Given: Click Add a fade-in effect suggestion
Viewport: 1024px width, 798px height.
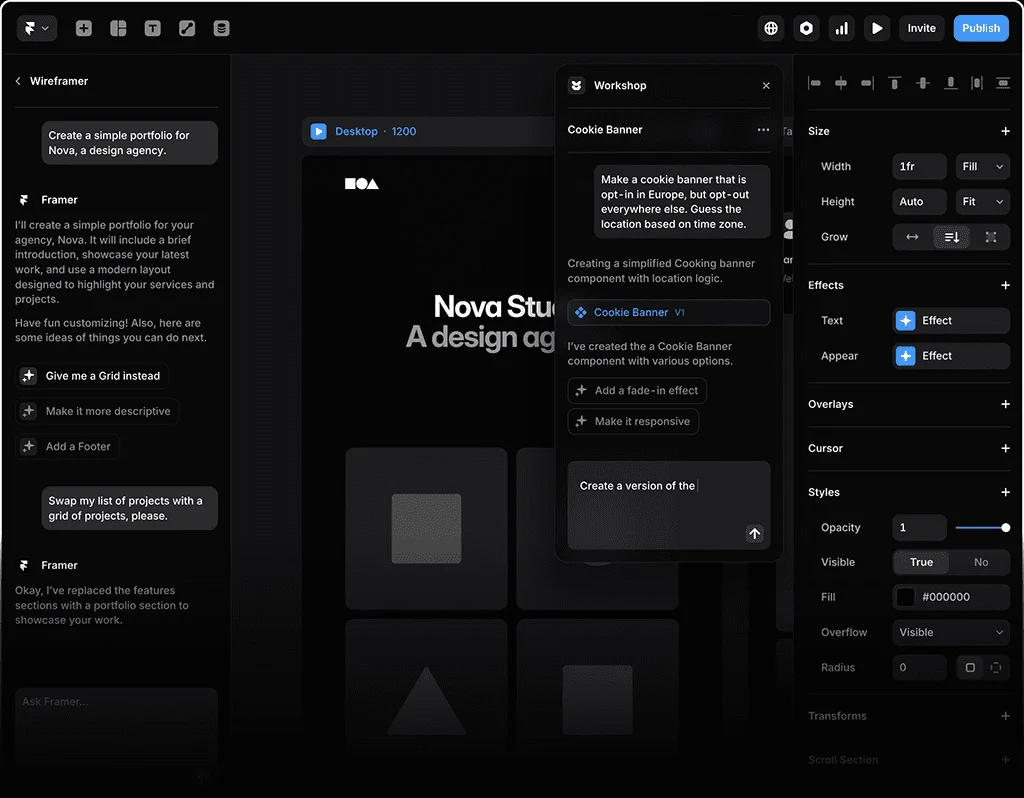Looking at the screenshot, I should coord(637,391).
